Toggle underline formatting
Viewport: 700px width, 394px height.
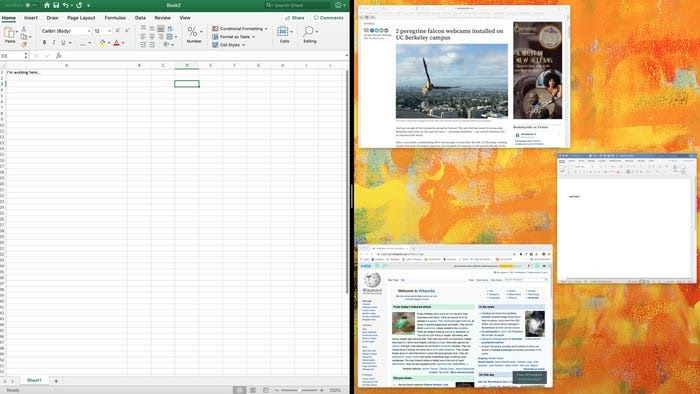[63, 43]
